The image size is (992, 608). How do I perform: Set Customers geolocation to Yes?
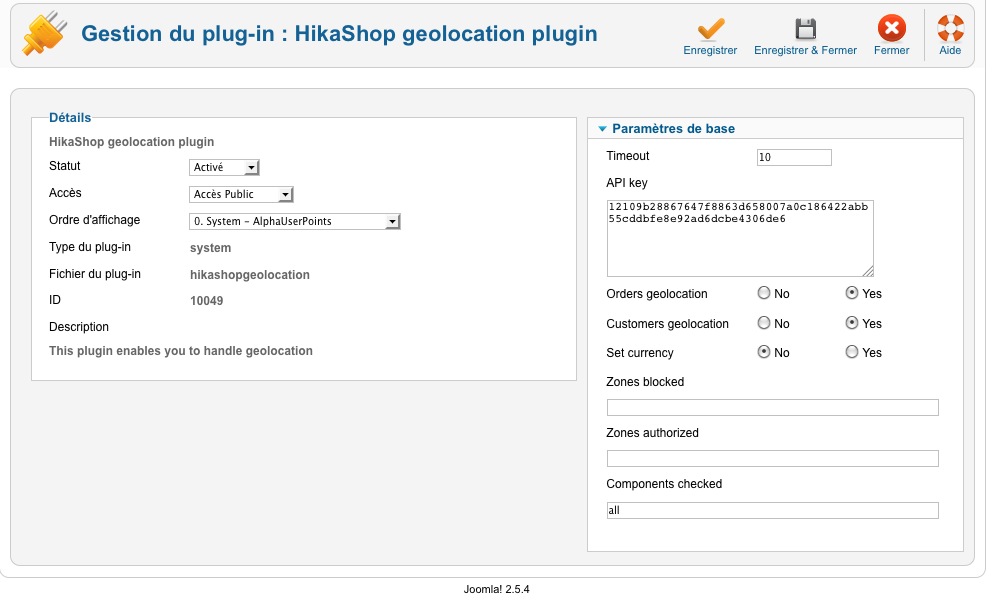pos(852,323)
